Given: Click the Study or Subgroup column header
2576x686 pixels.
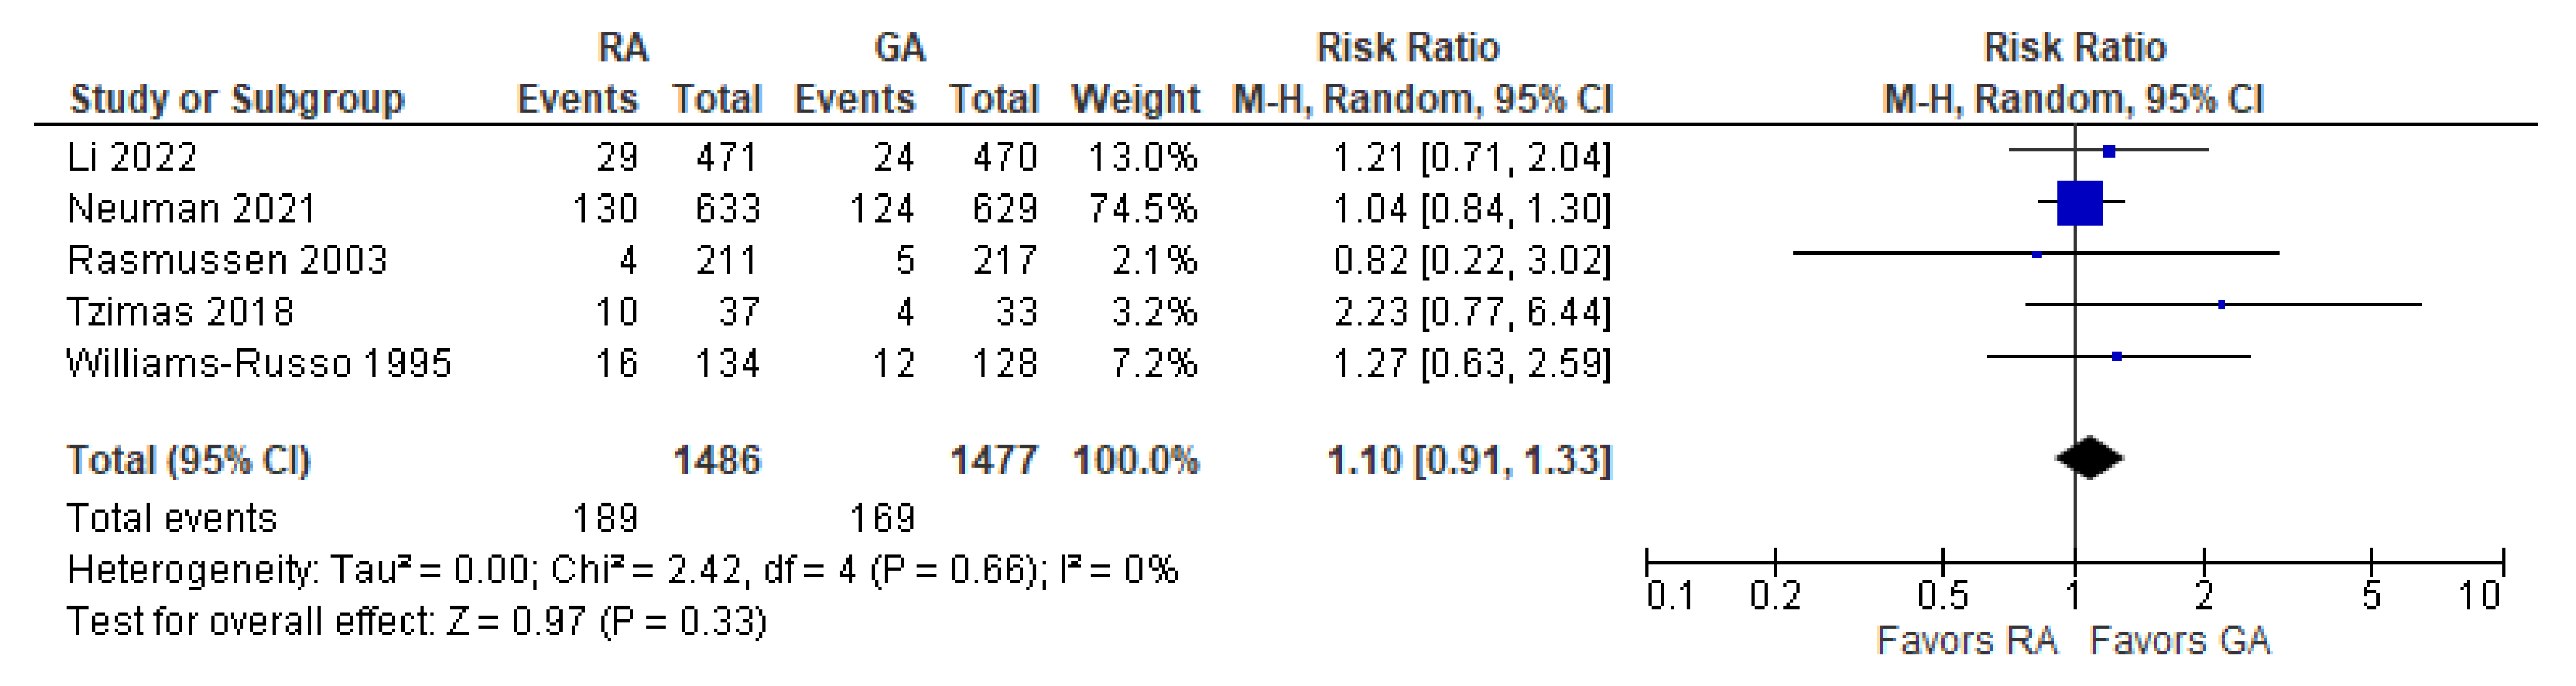Looking at the screenshot, I should coord(237,99).
